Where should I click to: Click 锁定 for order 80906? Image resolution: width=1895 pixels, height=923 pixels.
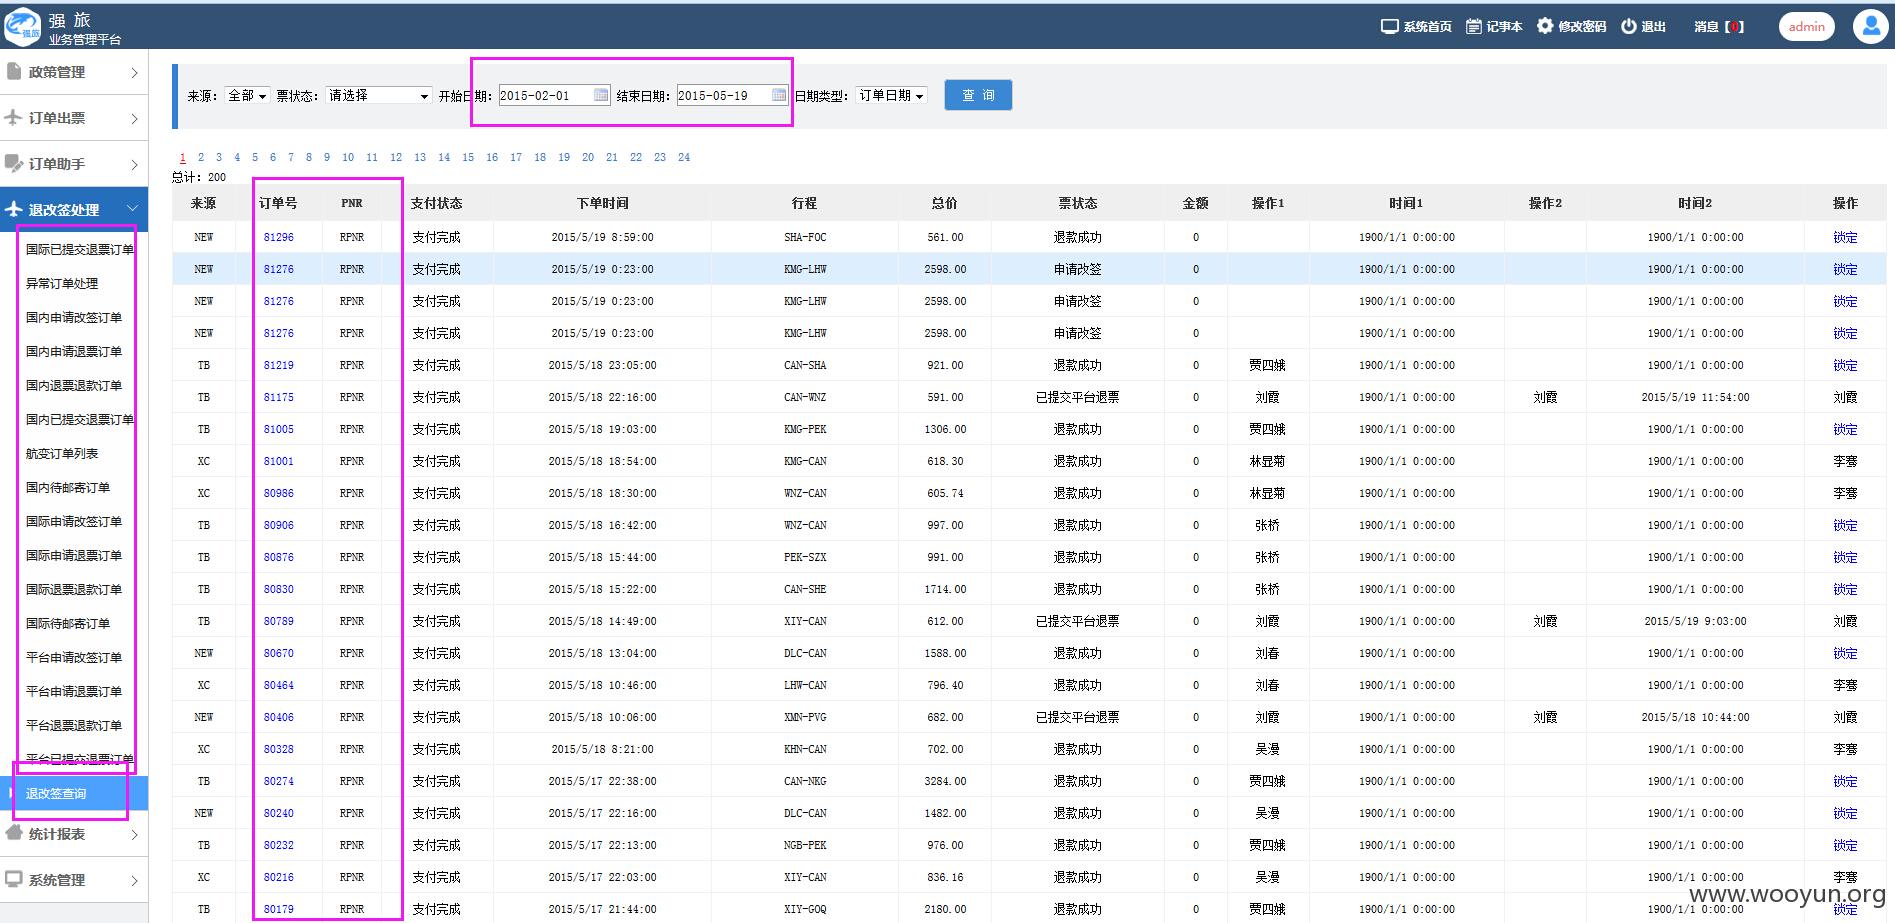1845,525
